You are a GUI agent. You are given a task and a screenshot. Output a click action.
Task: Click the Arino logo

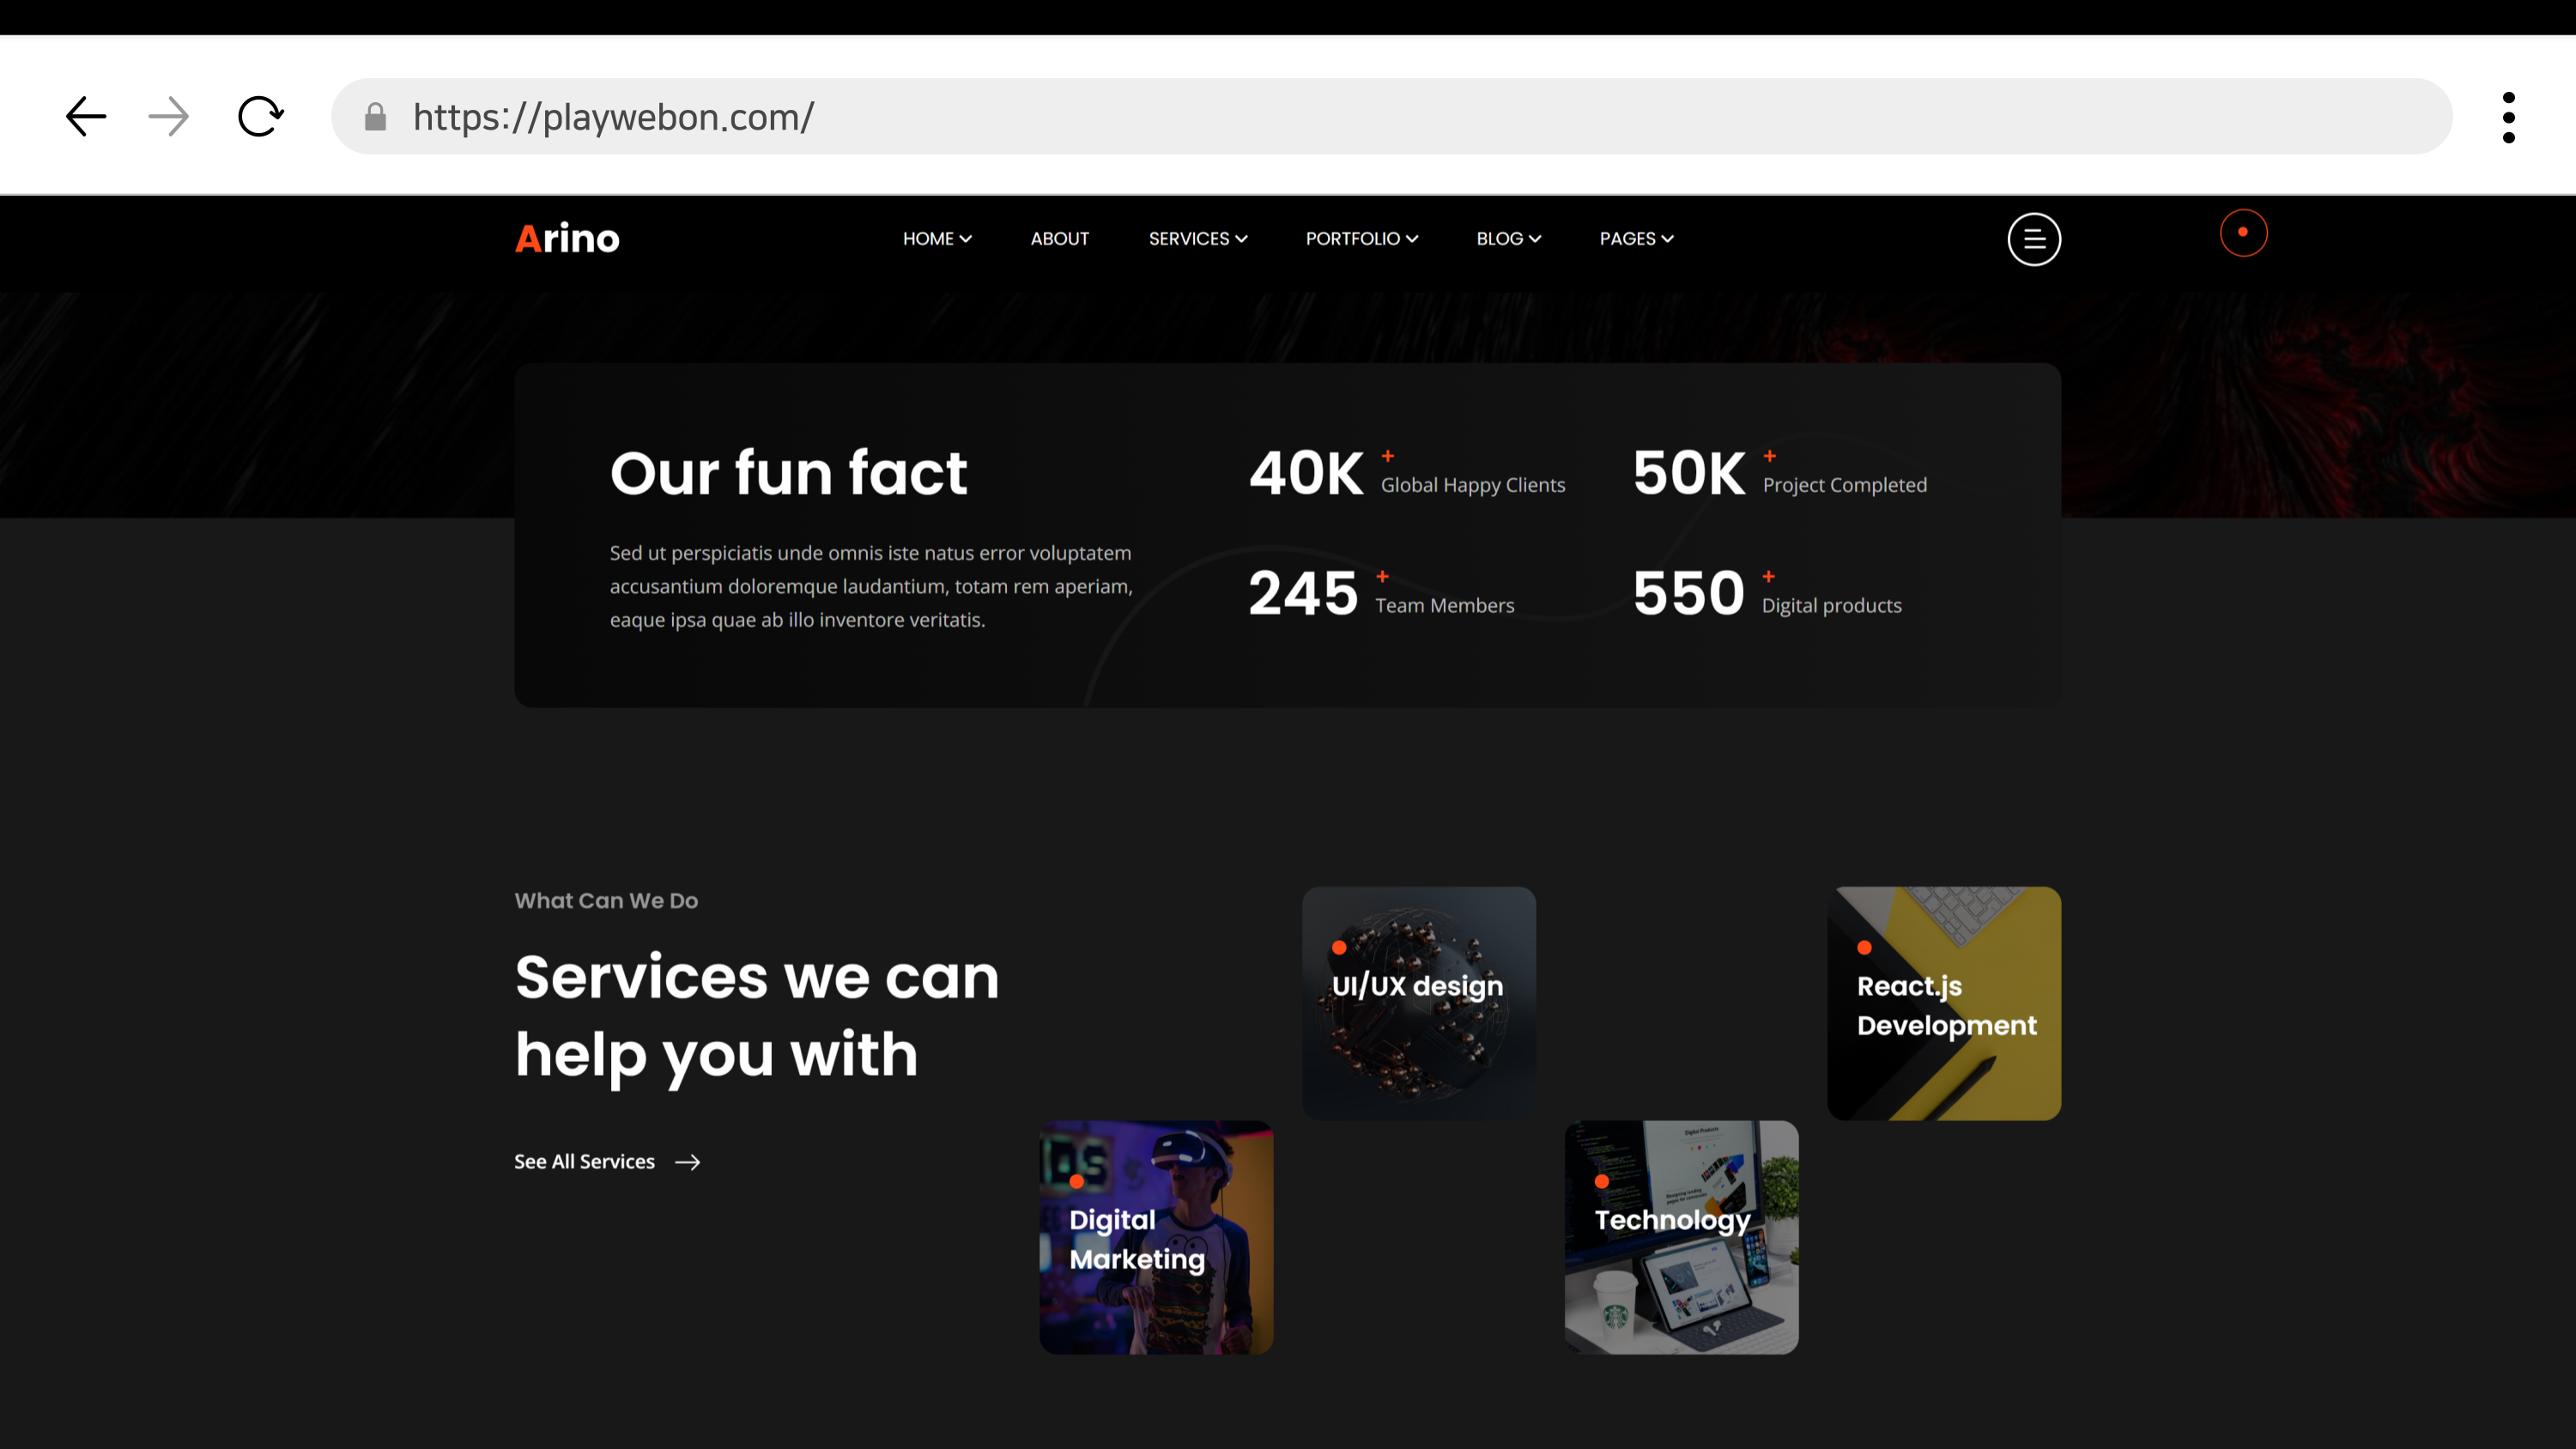(x=567, y=238)
